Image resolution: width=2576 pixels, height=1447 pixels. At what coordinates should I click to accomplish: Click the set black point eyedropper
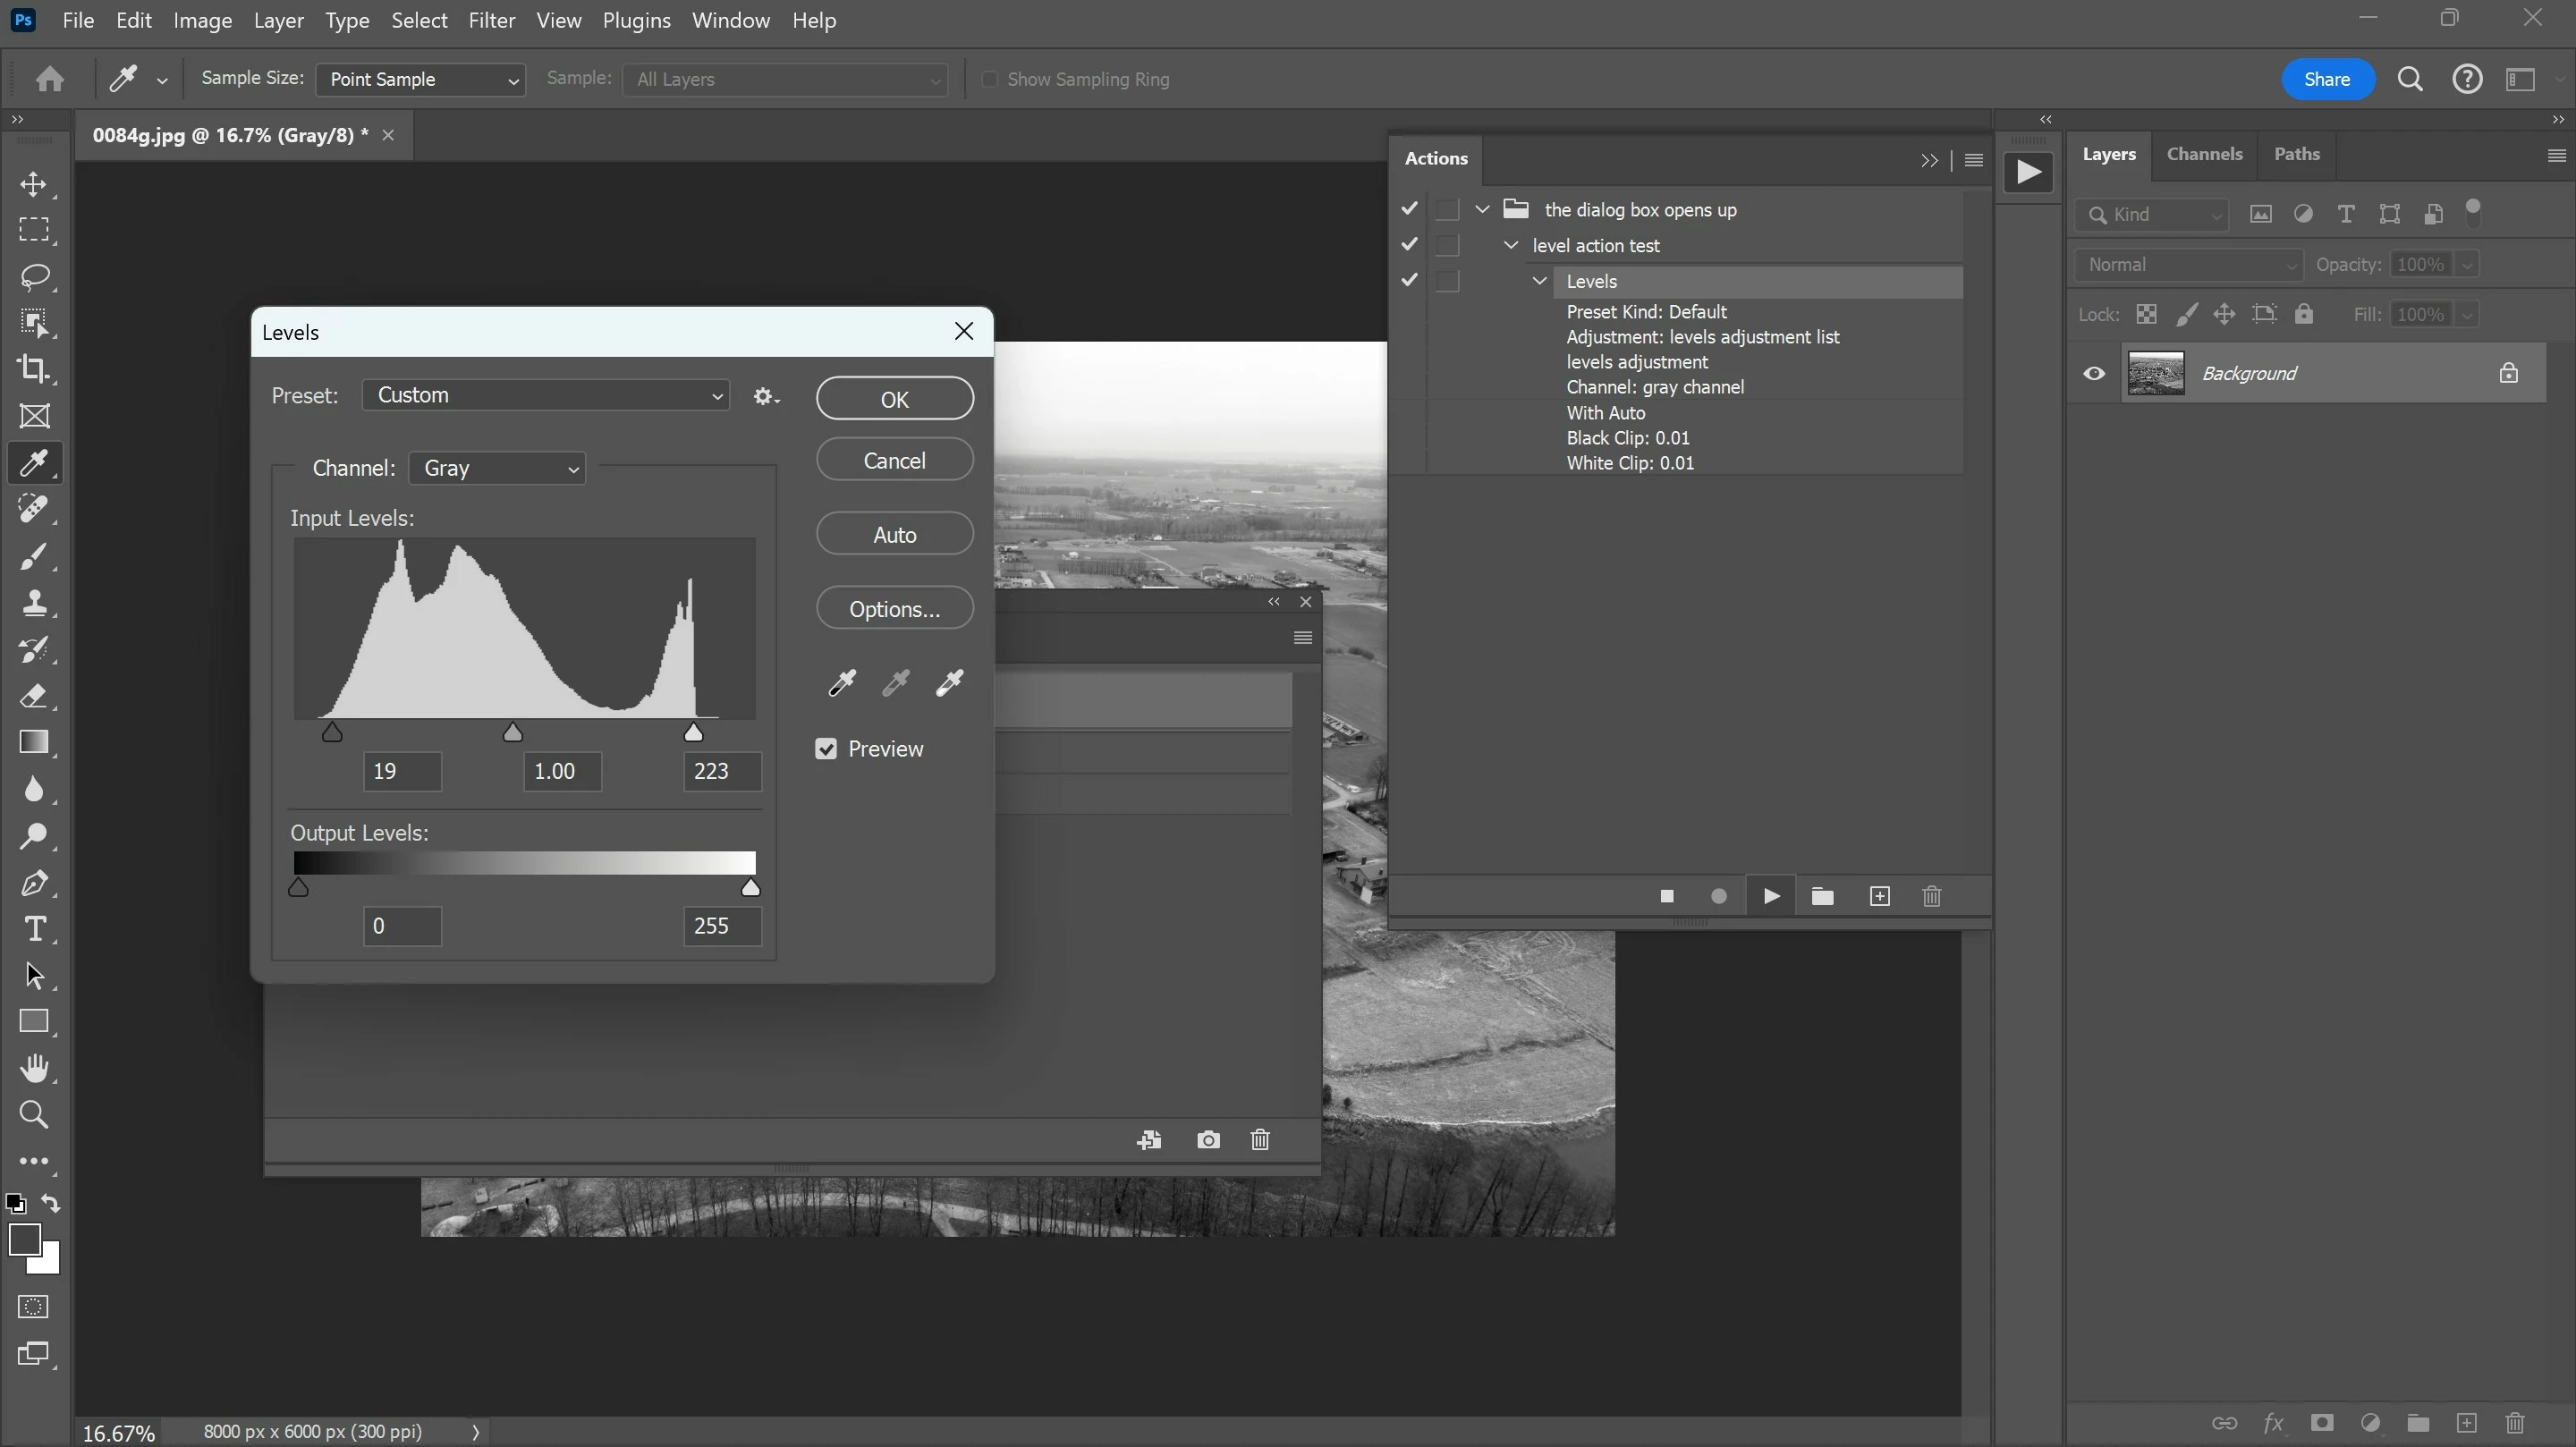(x=842, y=683)
